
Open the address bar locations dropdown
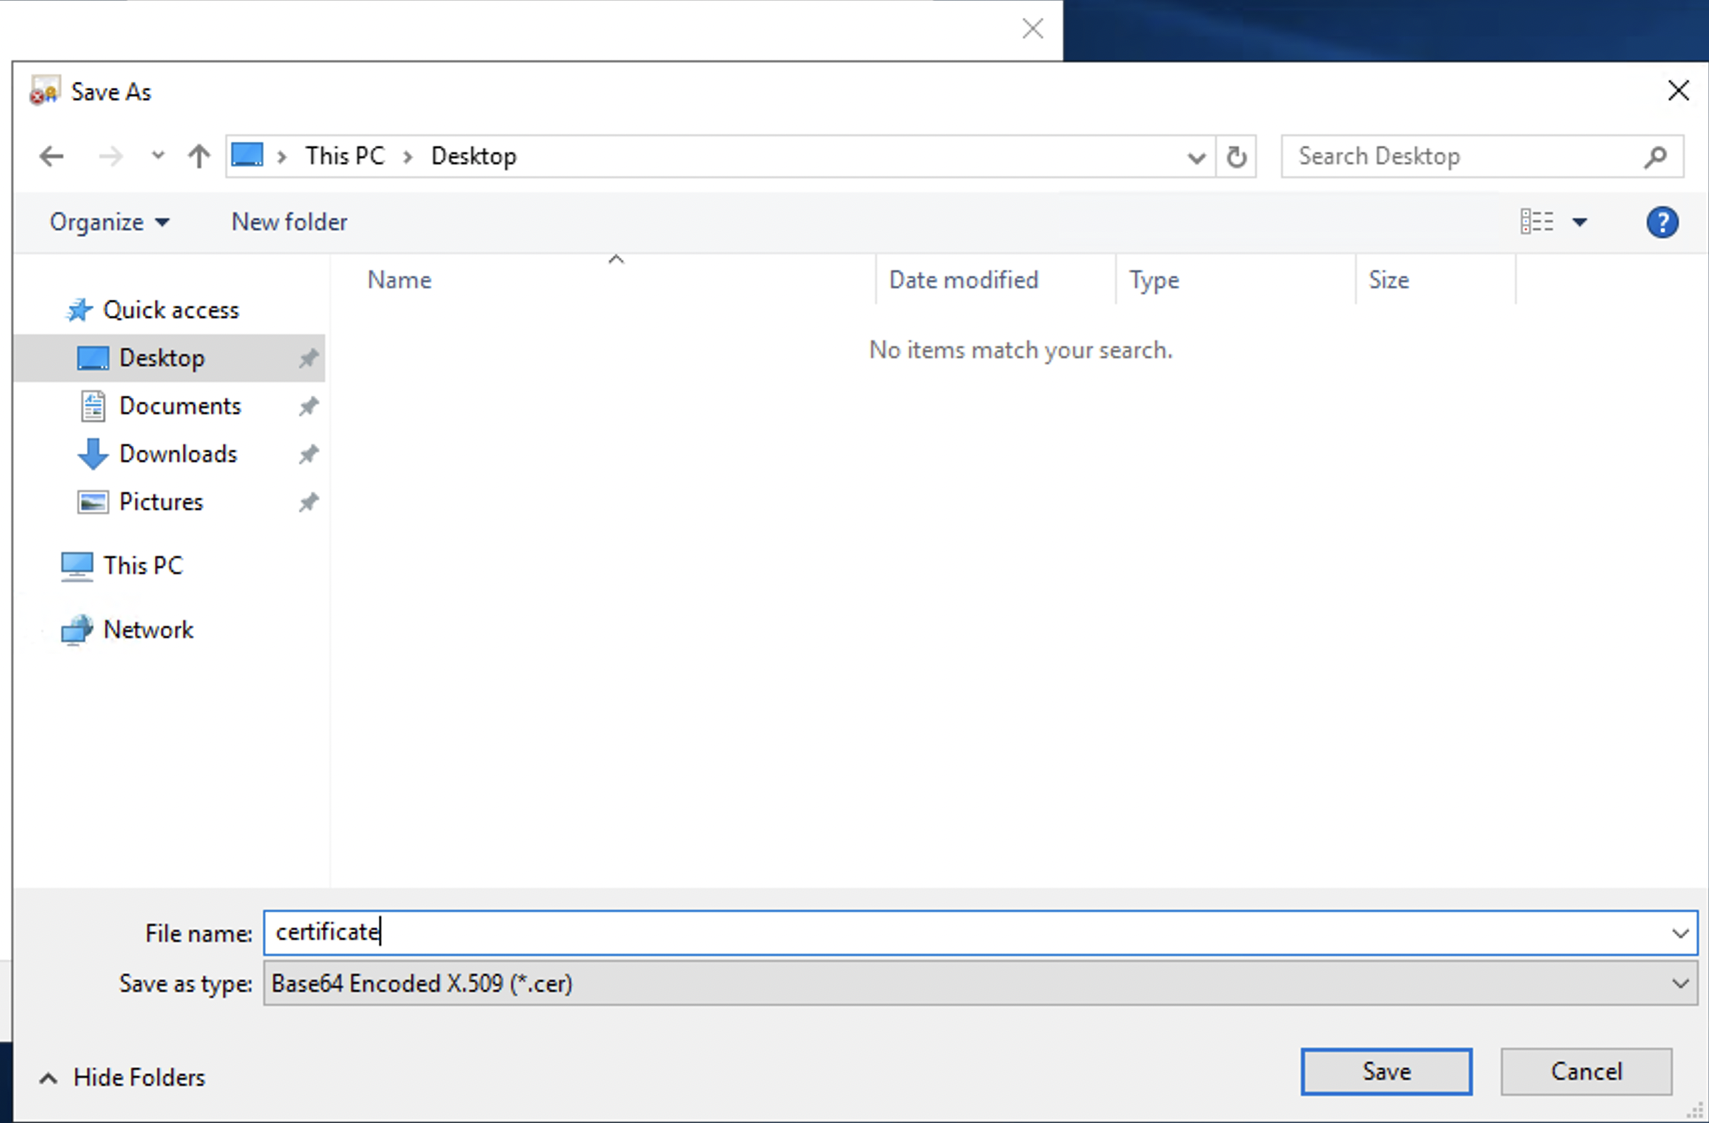(1196, 157)
